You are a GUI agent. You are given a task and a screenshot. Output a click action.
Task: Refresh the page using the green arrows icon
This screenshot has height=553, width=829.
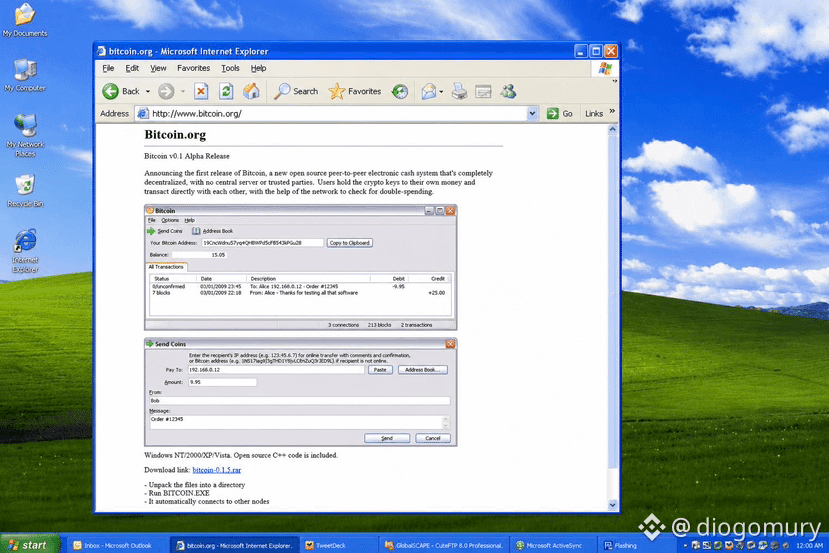[226, 91]
